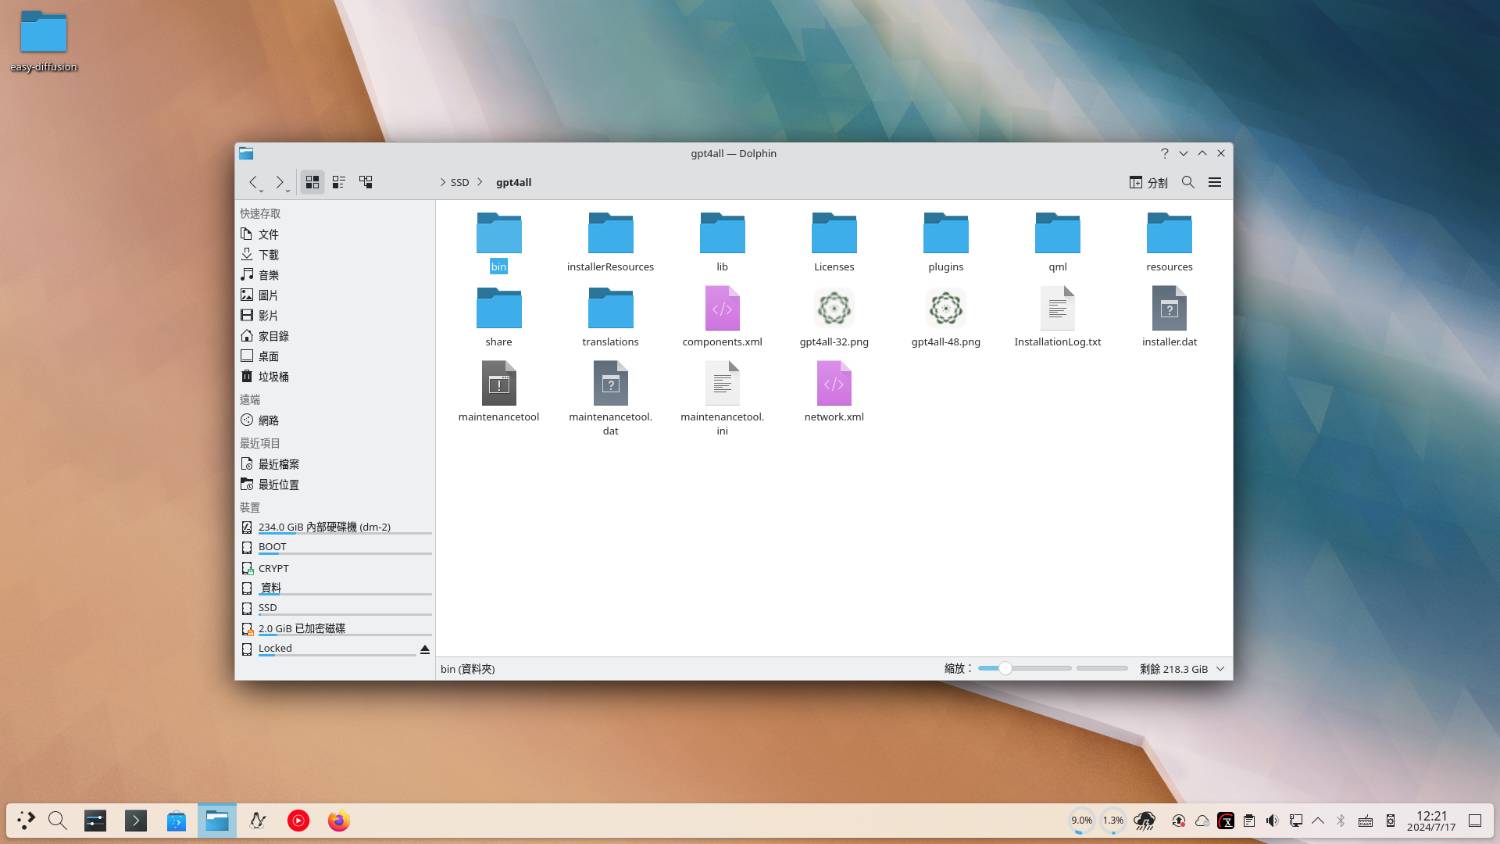Open Downloads (下載) in sidebar
The image size is (1500, 844).
(x=335, y=254)
